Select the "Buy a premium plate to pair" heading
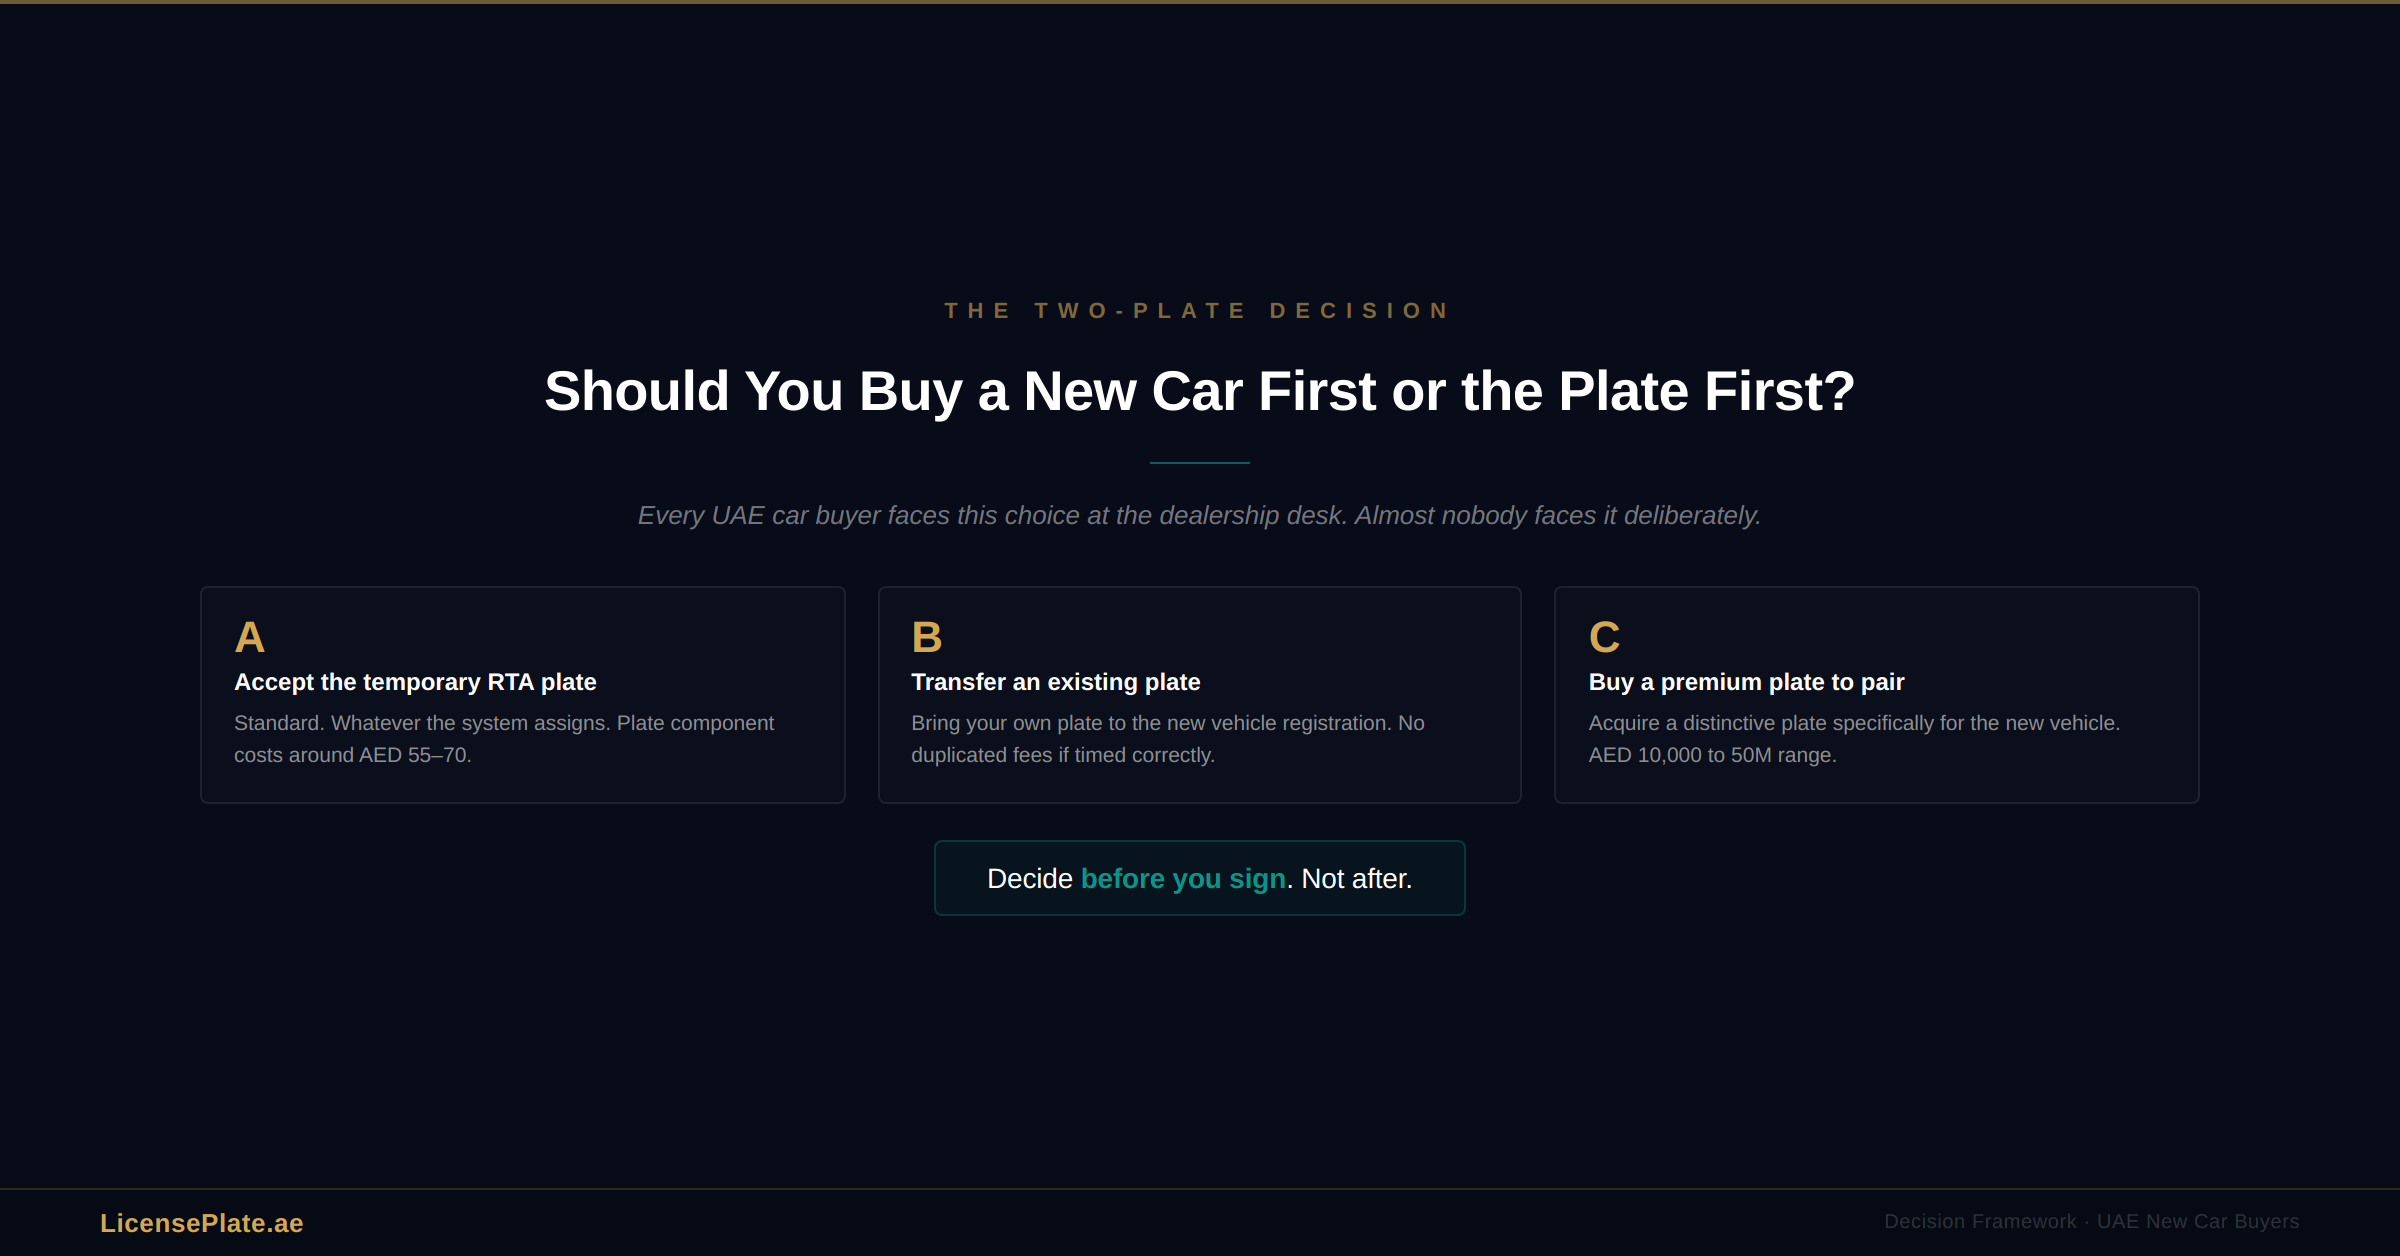2400x1256 pixels. pos(1746,682)
